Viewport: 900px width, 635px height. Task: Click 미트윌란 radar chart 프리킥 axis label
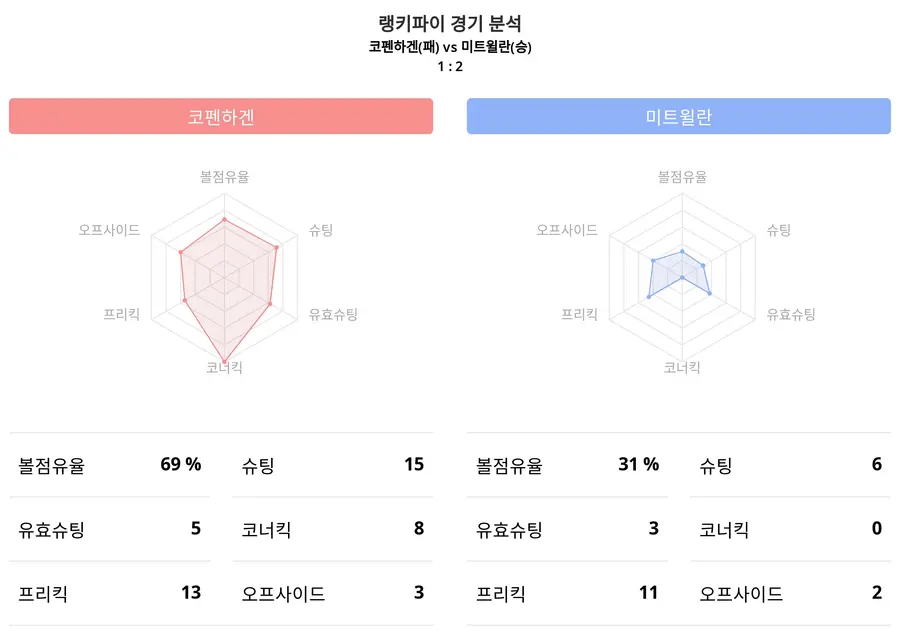pyautogui.click(x=579, y=314)
